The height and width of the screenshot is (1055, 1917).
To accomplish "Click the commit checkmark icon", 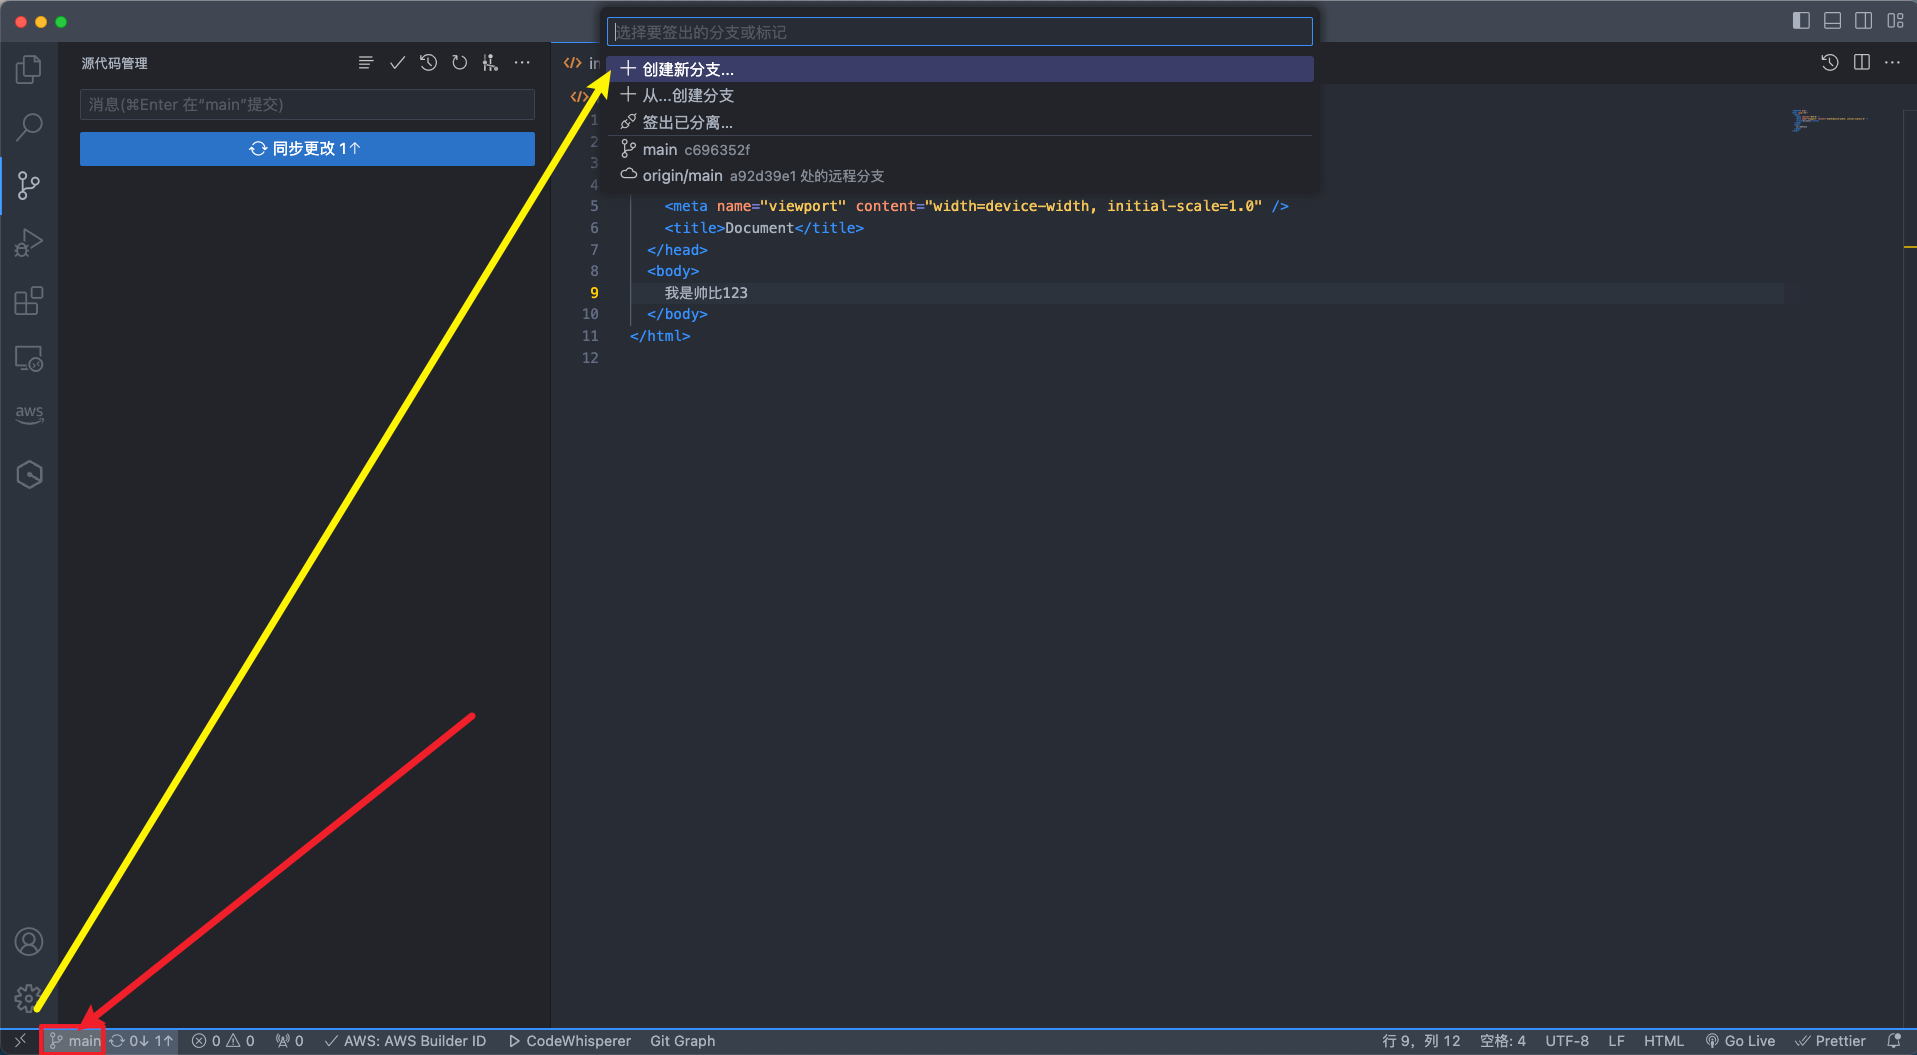I will tap(397, 63).
